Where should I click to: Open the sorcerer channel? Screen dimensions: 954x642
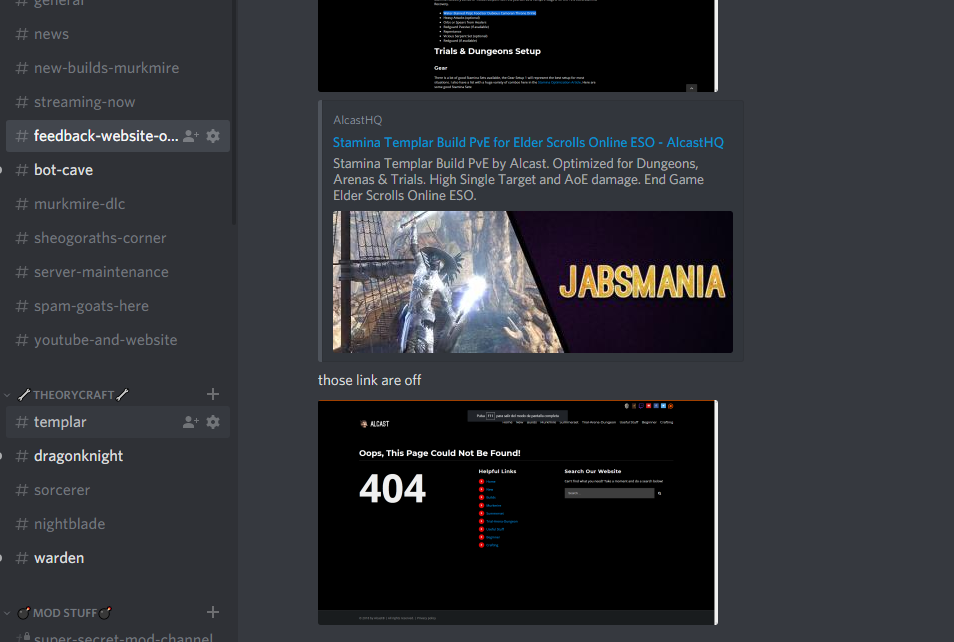[118, 490]
